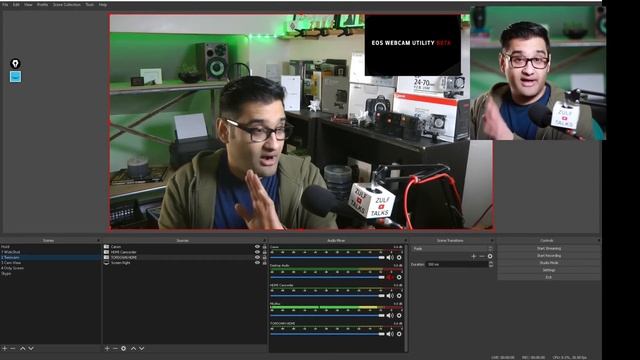This screenshot has width=640, height=360.
Task: Open gear settings for TOPDOWN HDMI audio
Action: [x=399, y=334]
